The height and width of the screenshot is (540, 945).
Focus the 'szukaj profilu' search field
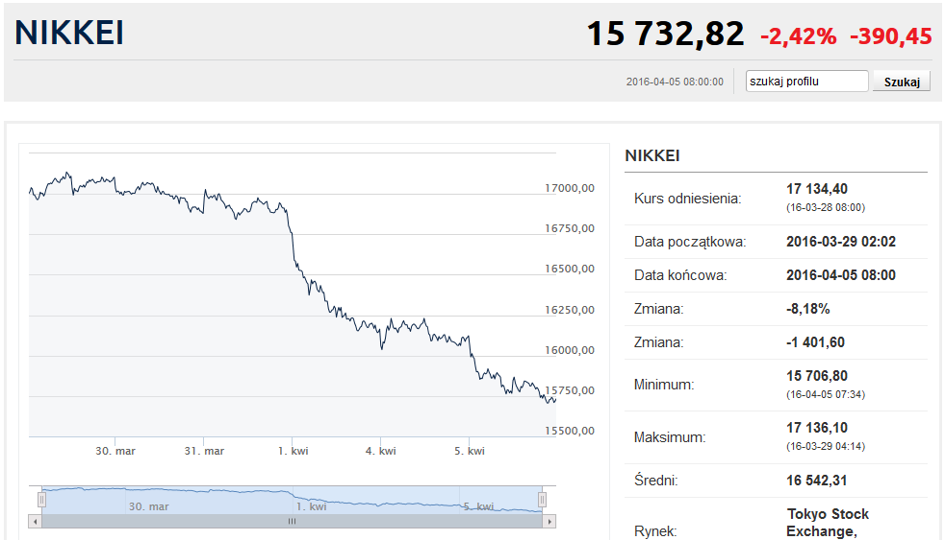pos(806,81)
